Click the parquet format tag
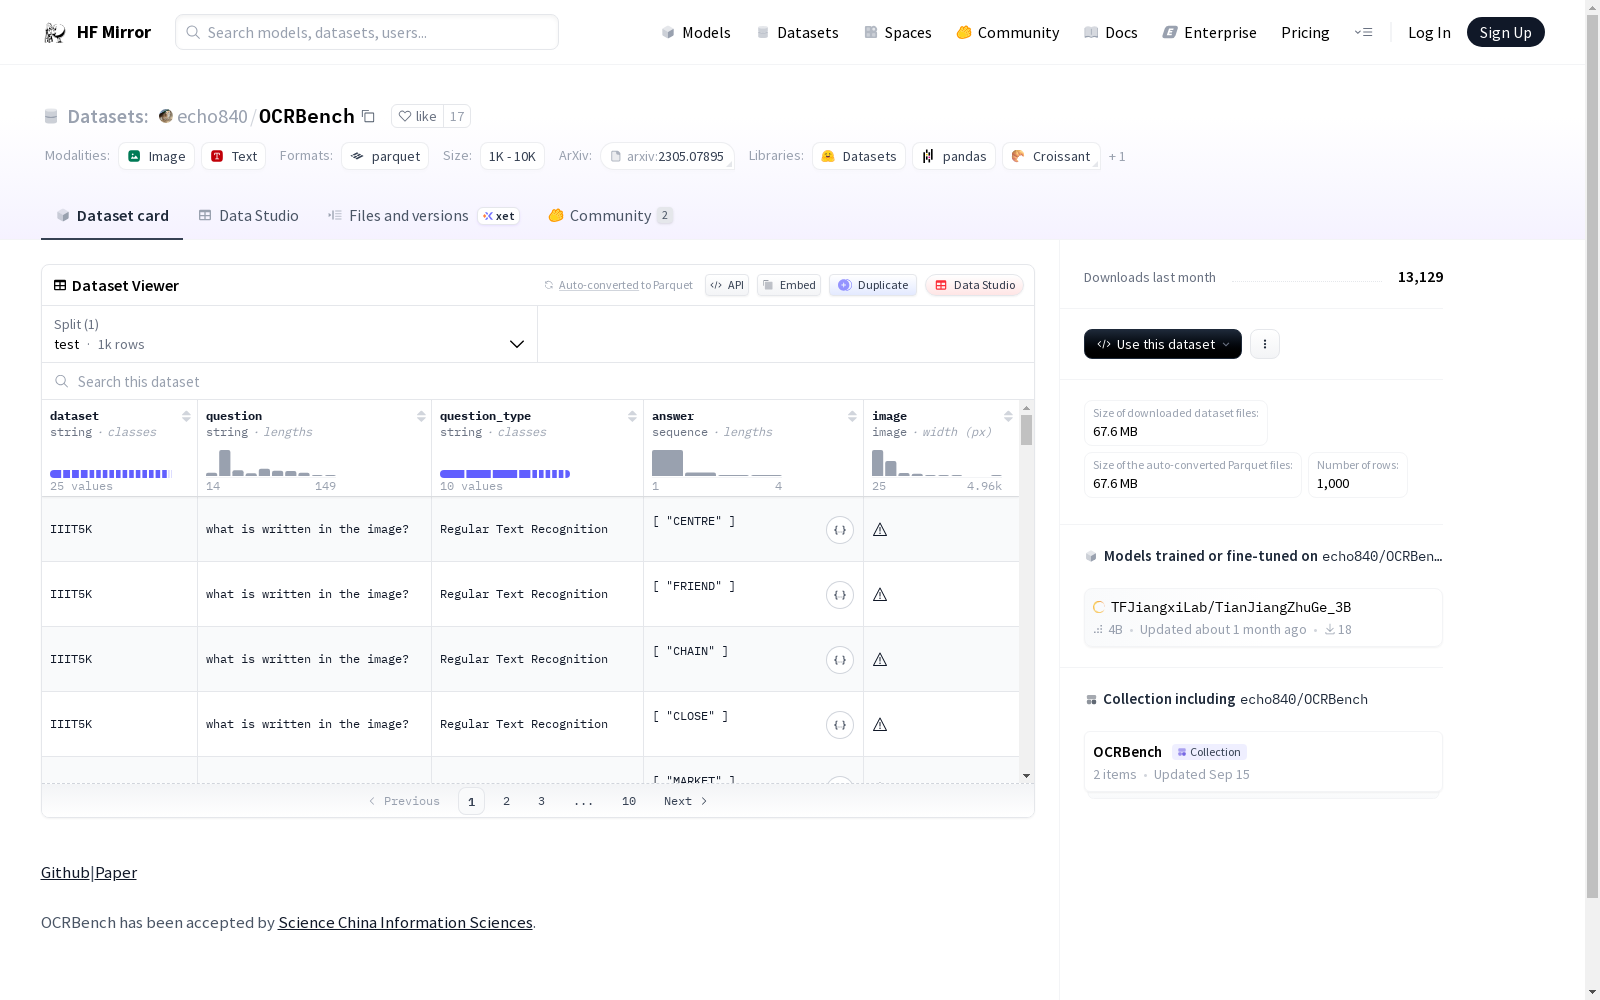Viewport: 1600px width, 1000px height. [385, 156]
